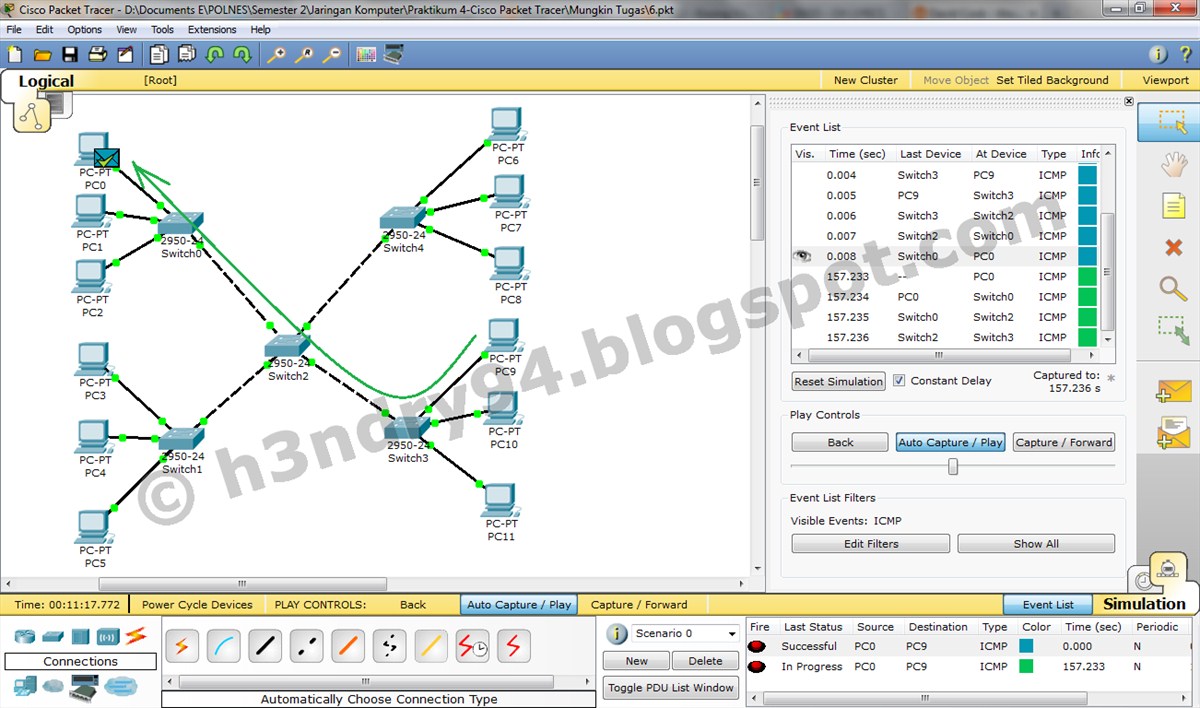The image size is (1200, 708).
Task: Open the envelope PDU on PC0
Action: pos(107,158)
